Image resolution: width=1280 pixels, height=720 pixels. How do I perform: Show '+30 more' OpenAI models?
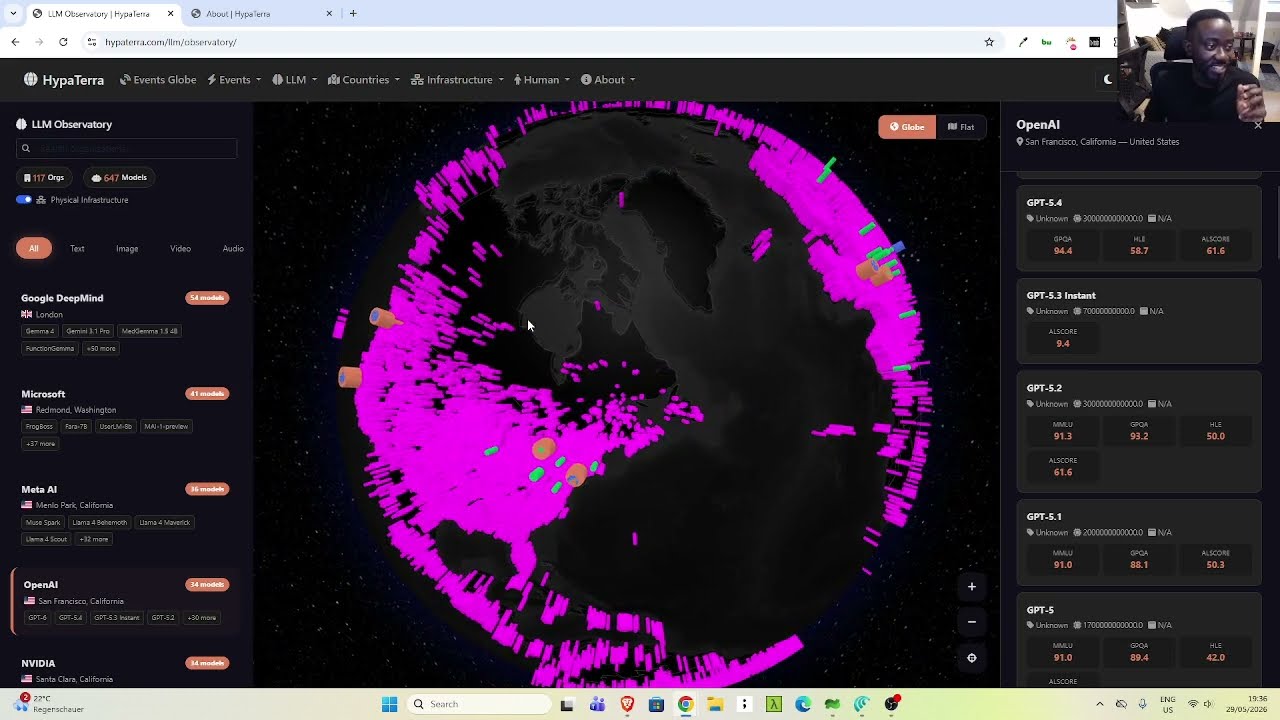click(x=202, y=618)
